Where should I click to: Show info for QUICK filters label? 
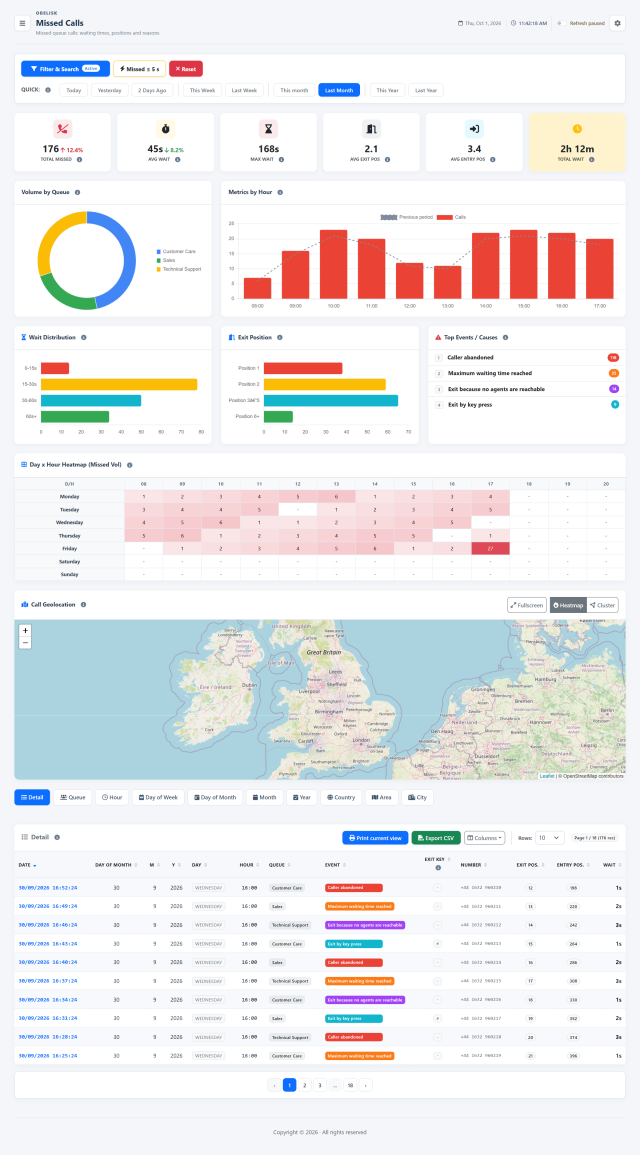click(48, 90)
